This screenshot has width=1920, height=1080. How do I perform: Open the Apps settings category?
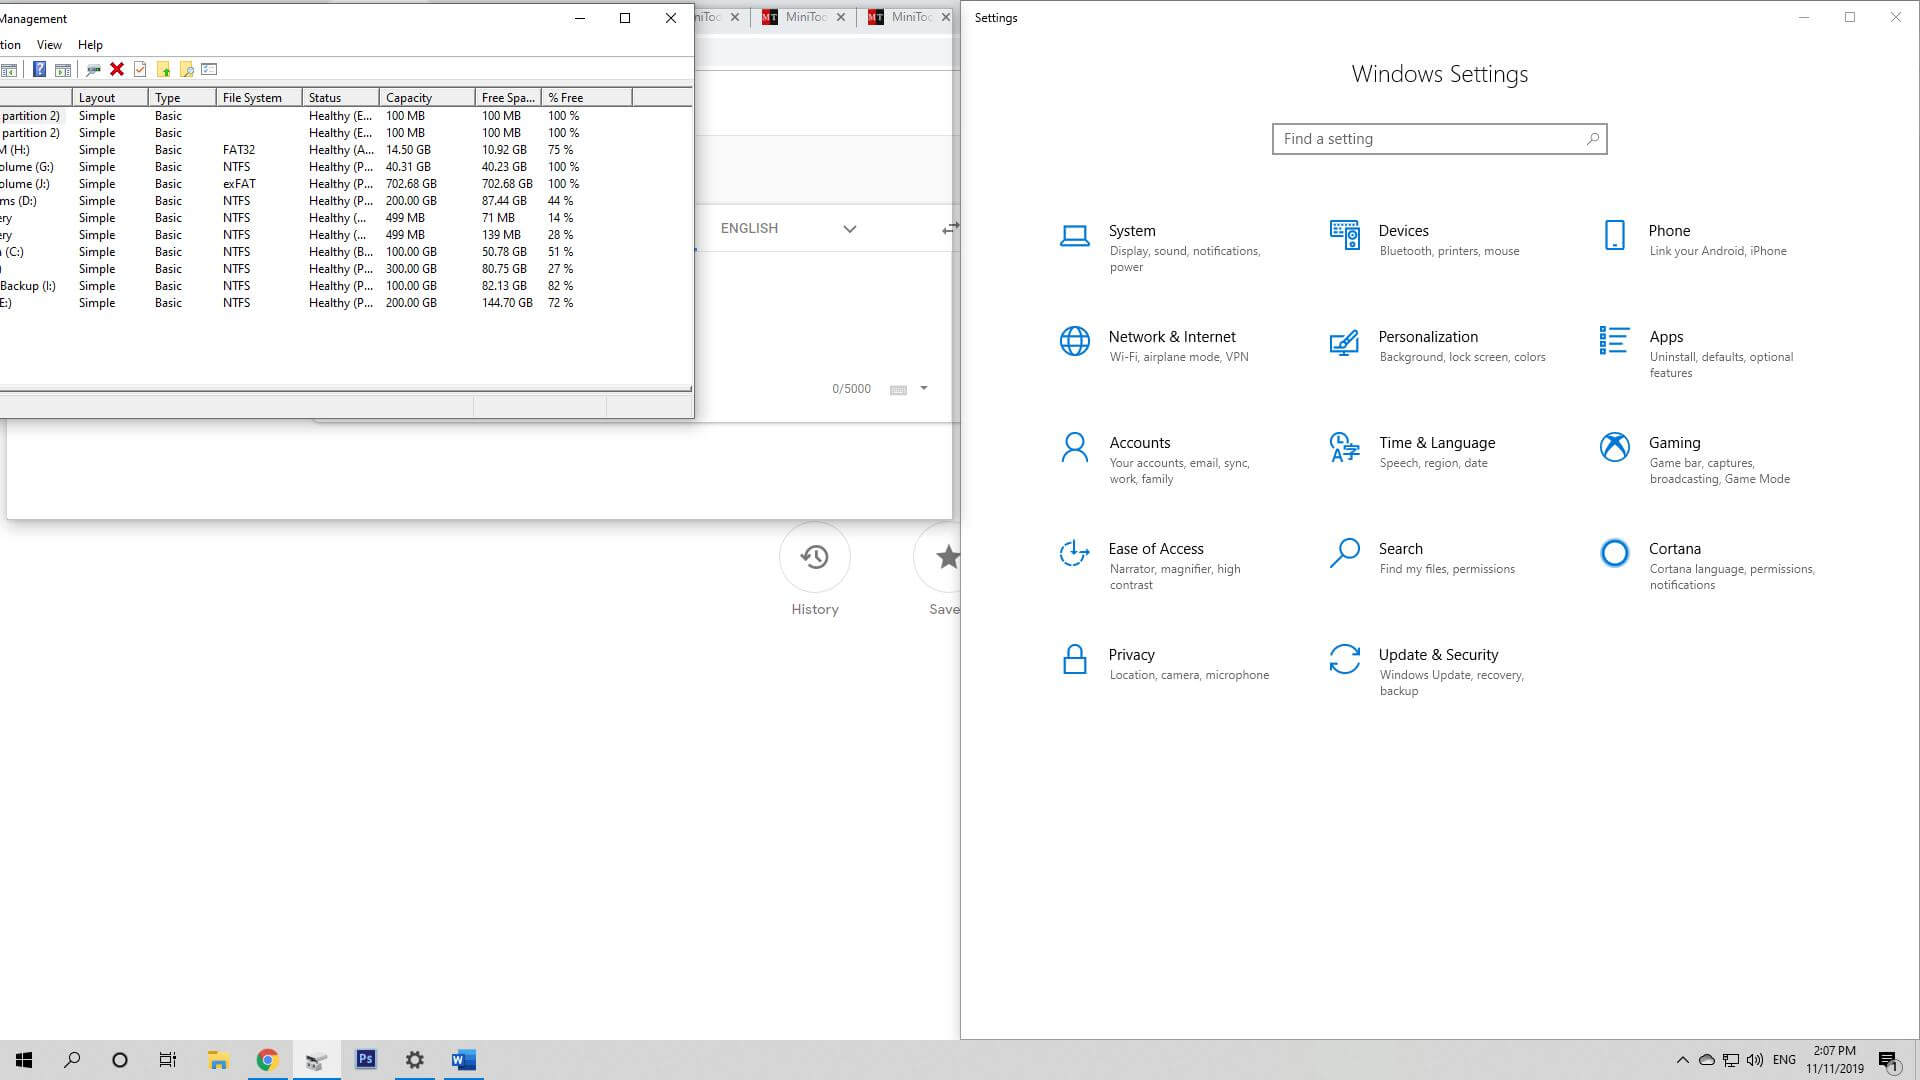pos(1705,354)
